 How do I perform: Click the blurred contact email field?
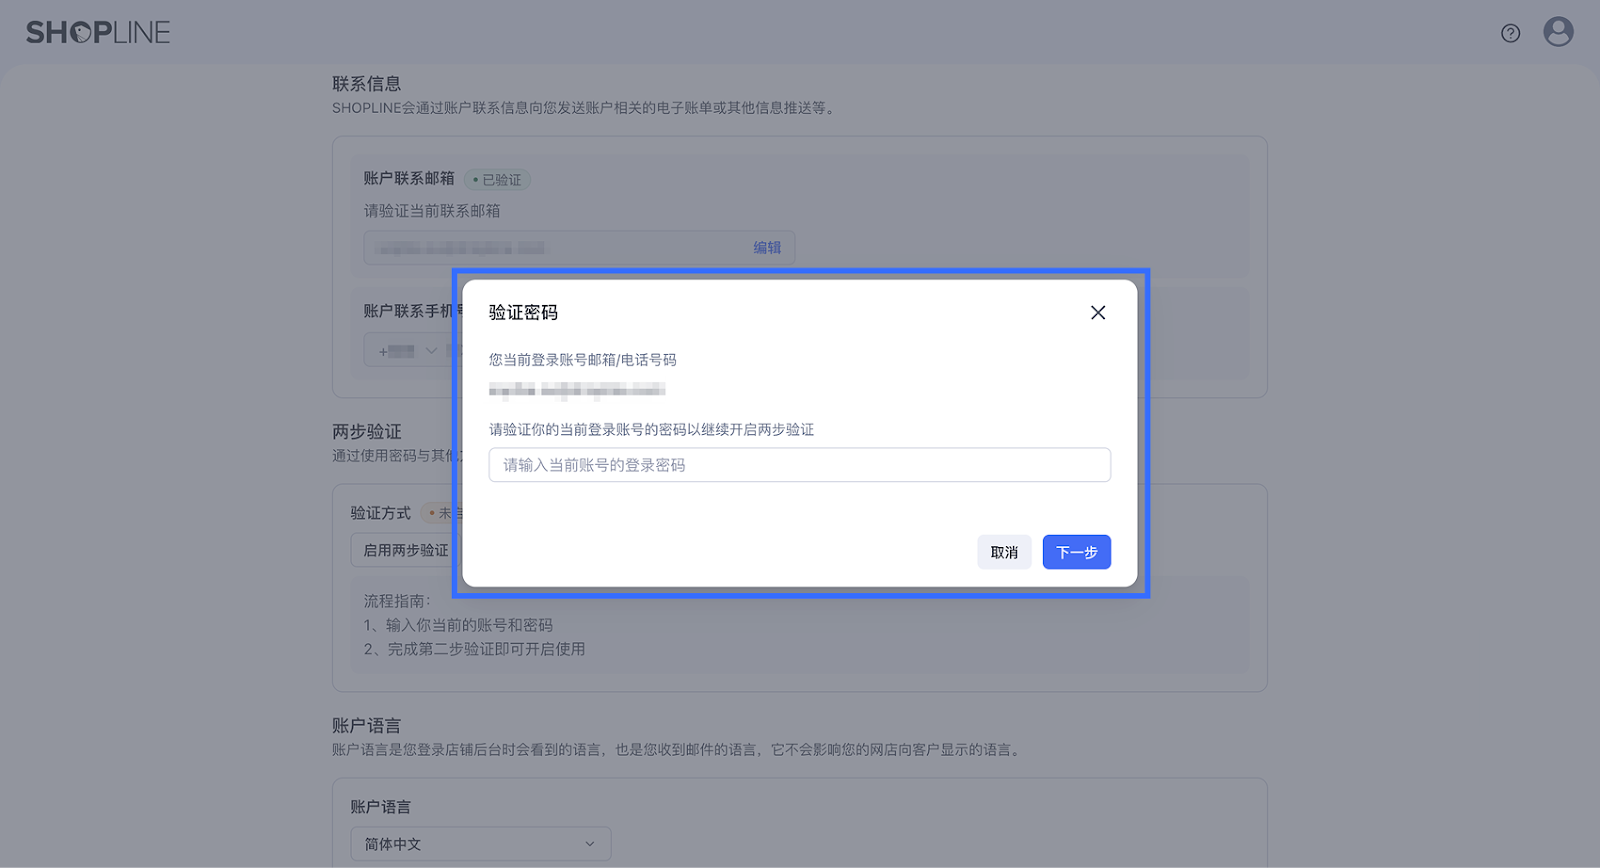tap(579, 248)
